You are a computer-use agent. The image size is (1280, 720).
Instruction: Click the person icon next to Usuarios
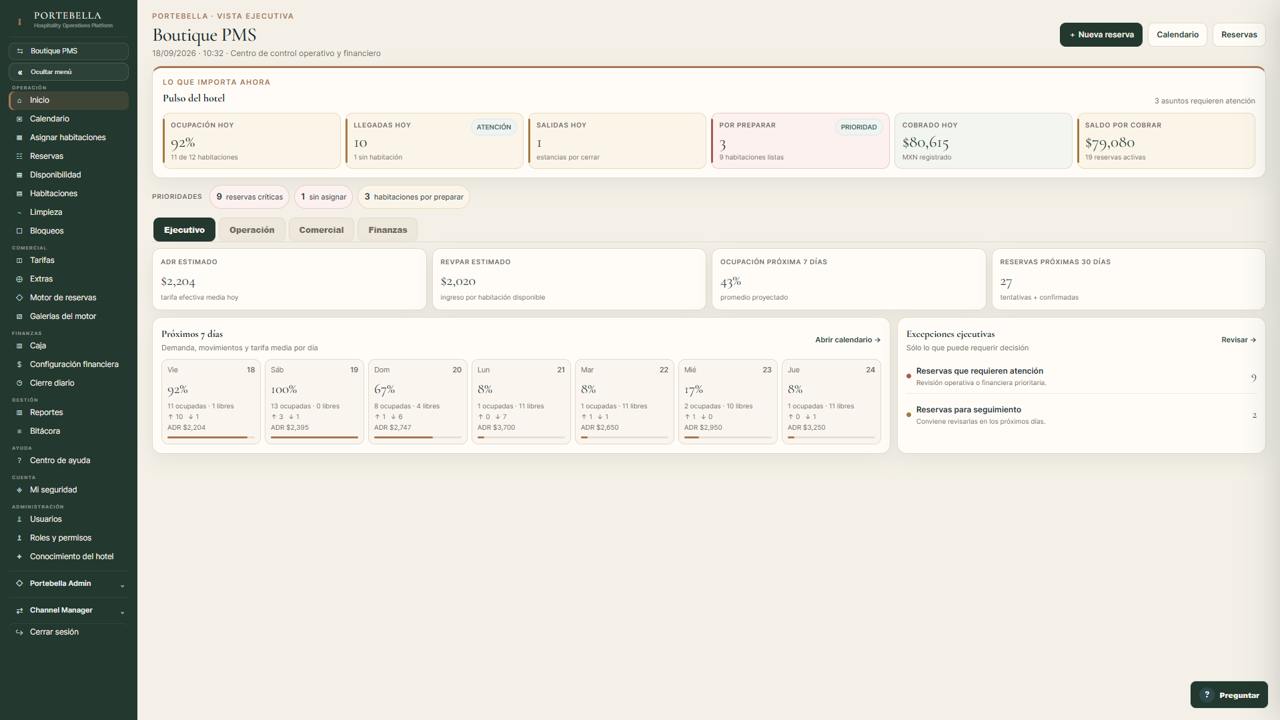click(x=19, y=519)
